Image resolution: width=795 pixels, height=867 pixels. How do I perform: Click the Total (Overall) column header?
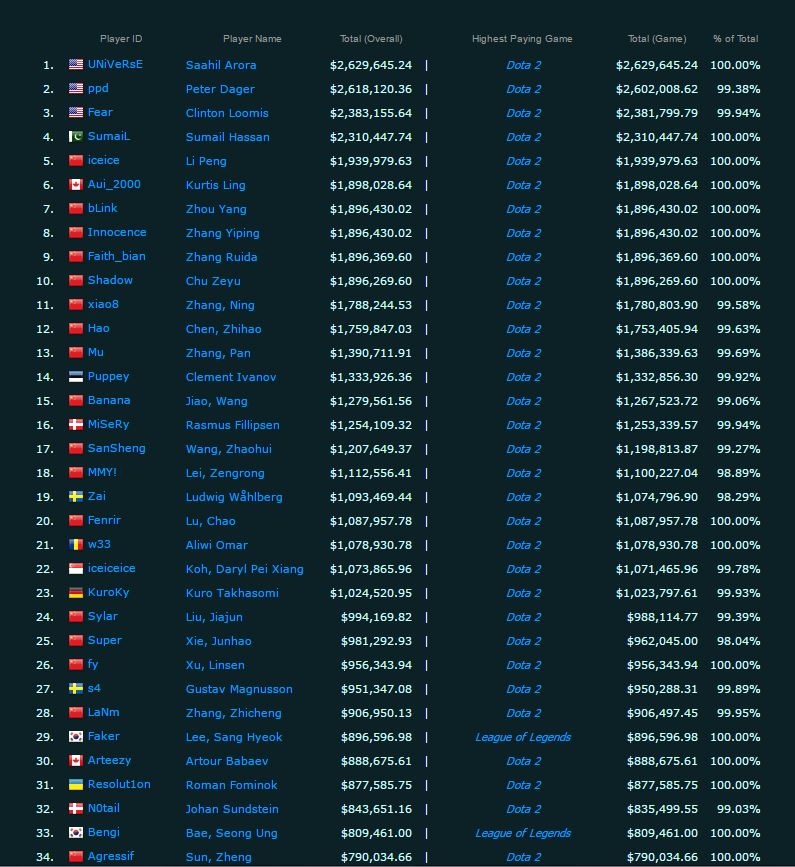[x=371, y=39]
